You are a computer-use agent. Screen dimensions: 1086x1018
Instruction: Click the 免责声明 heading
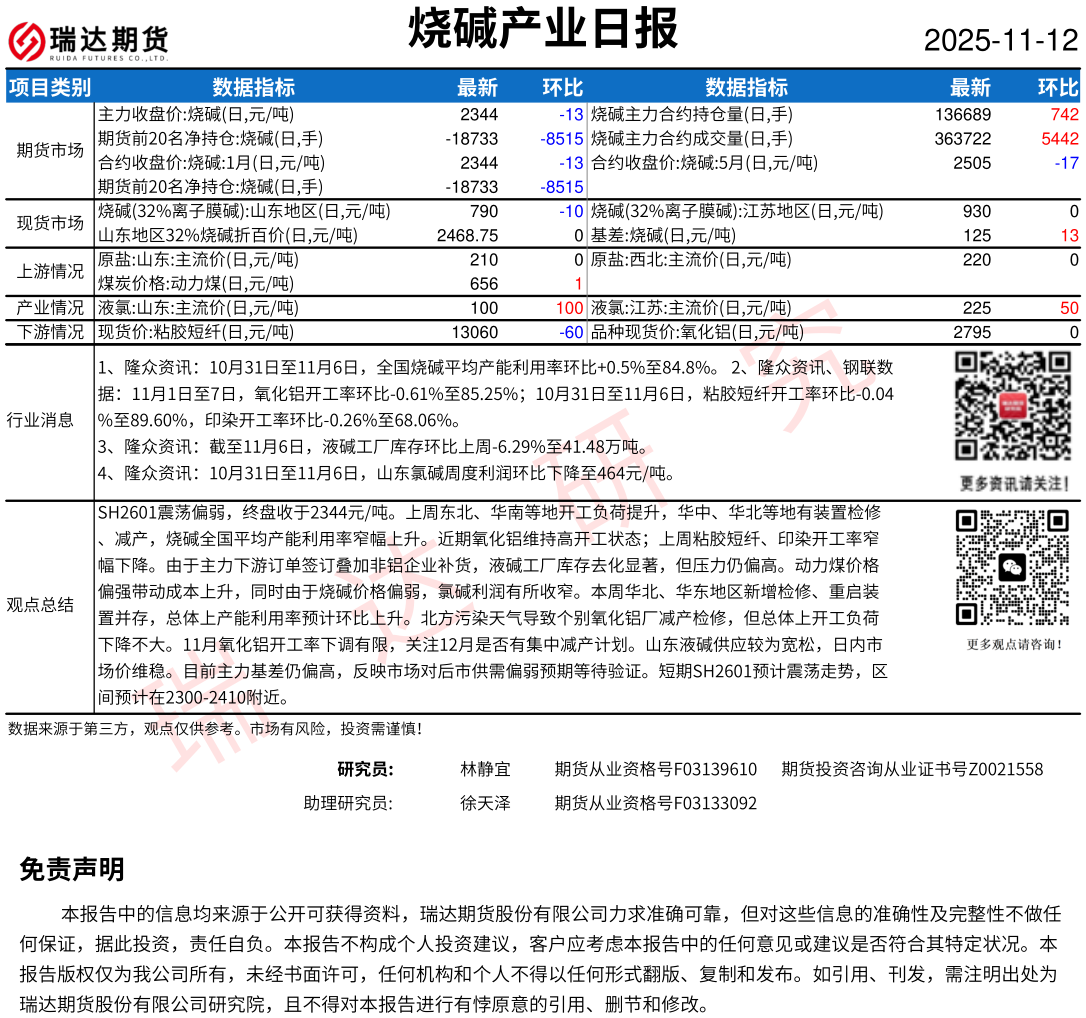72,869
